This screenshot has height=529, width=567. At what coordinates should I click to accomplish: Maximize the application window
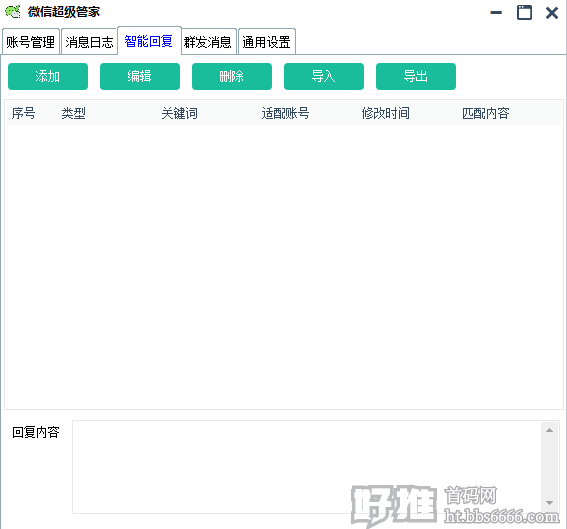point(524,13)
